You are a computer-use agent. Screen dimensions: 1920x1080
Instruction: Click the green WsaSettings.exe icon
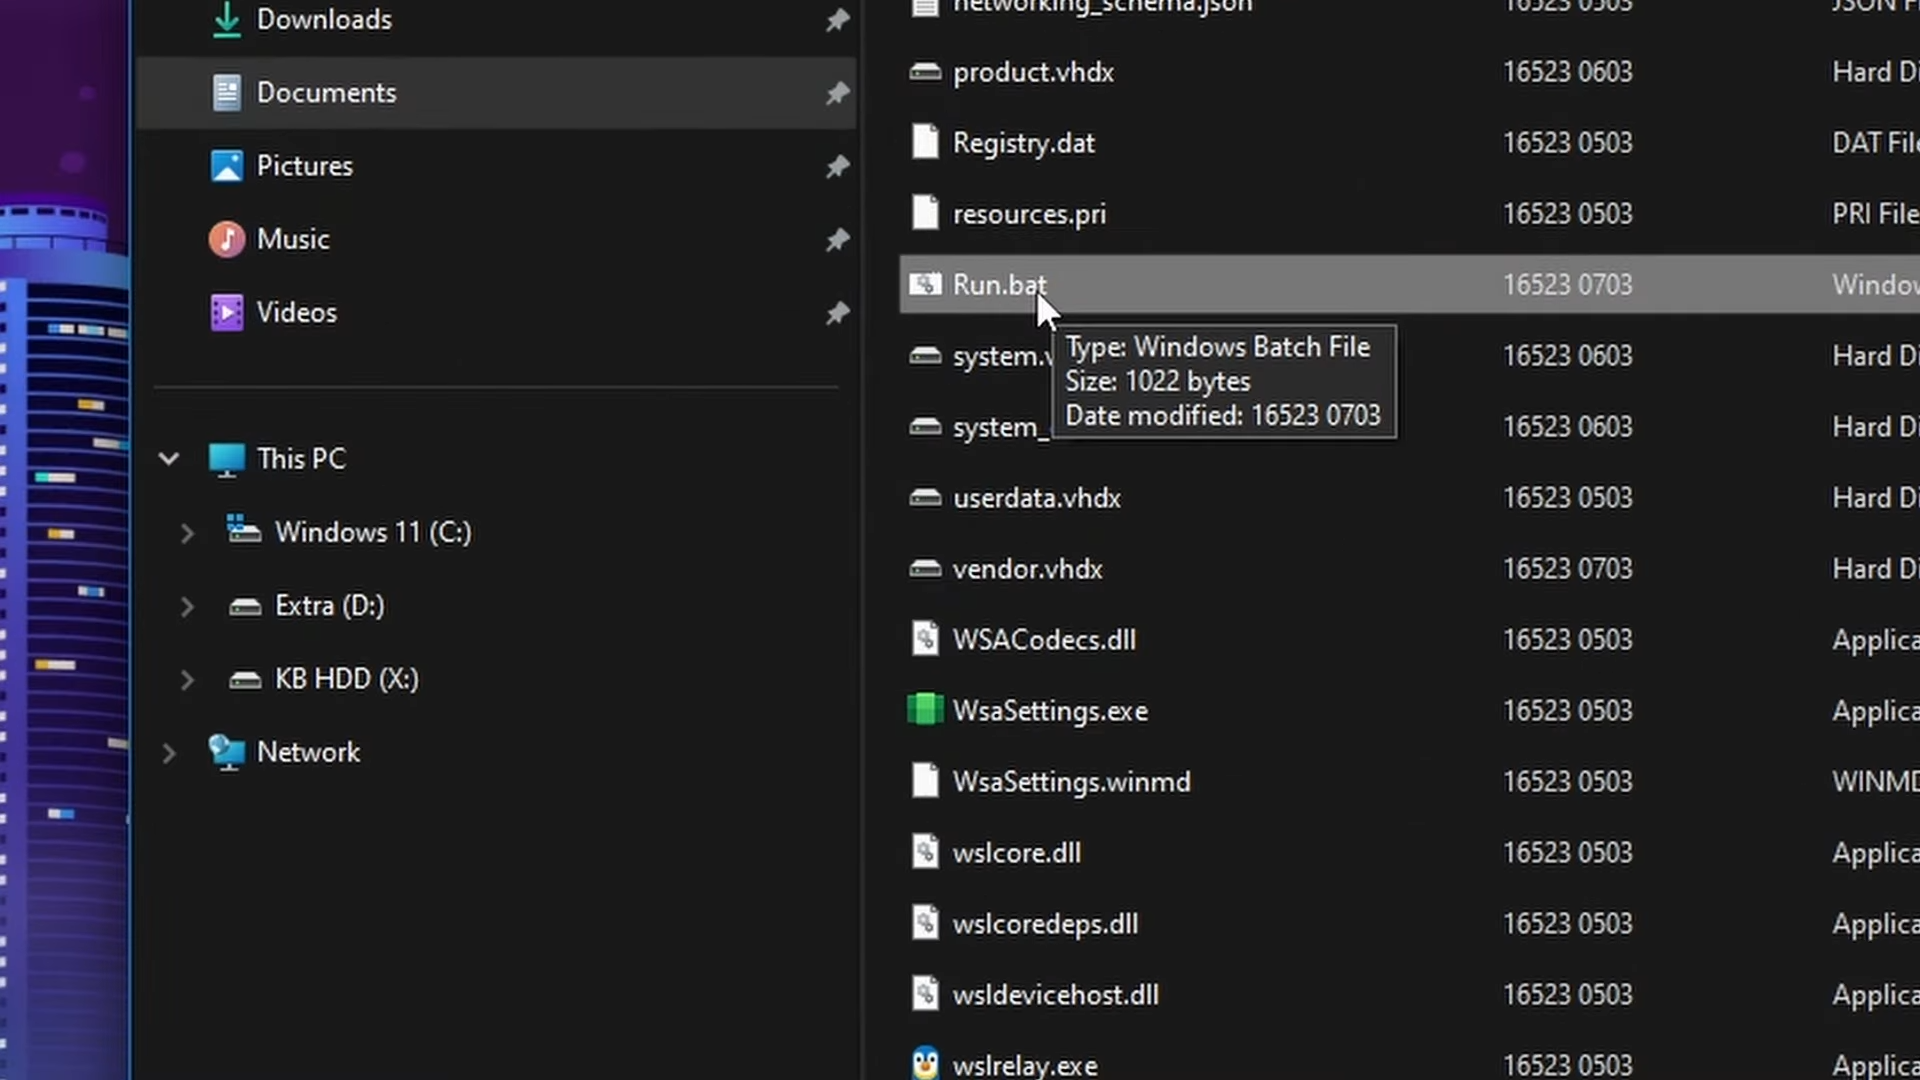pos(925,710)
